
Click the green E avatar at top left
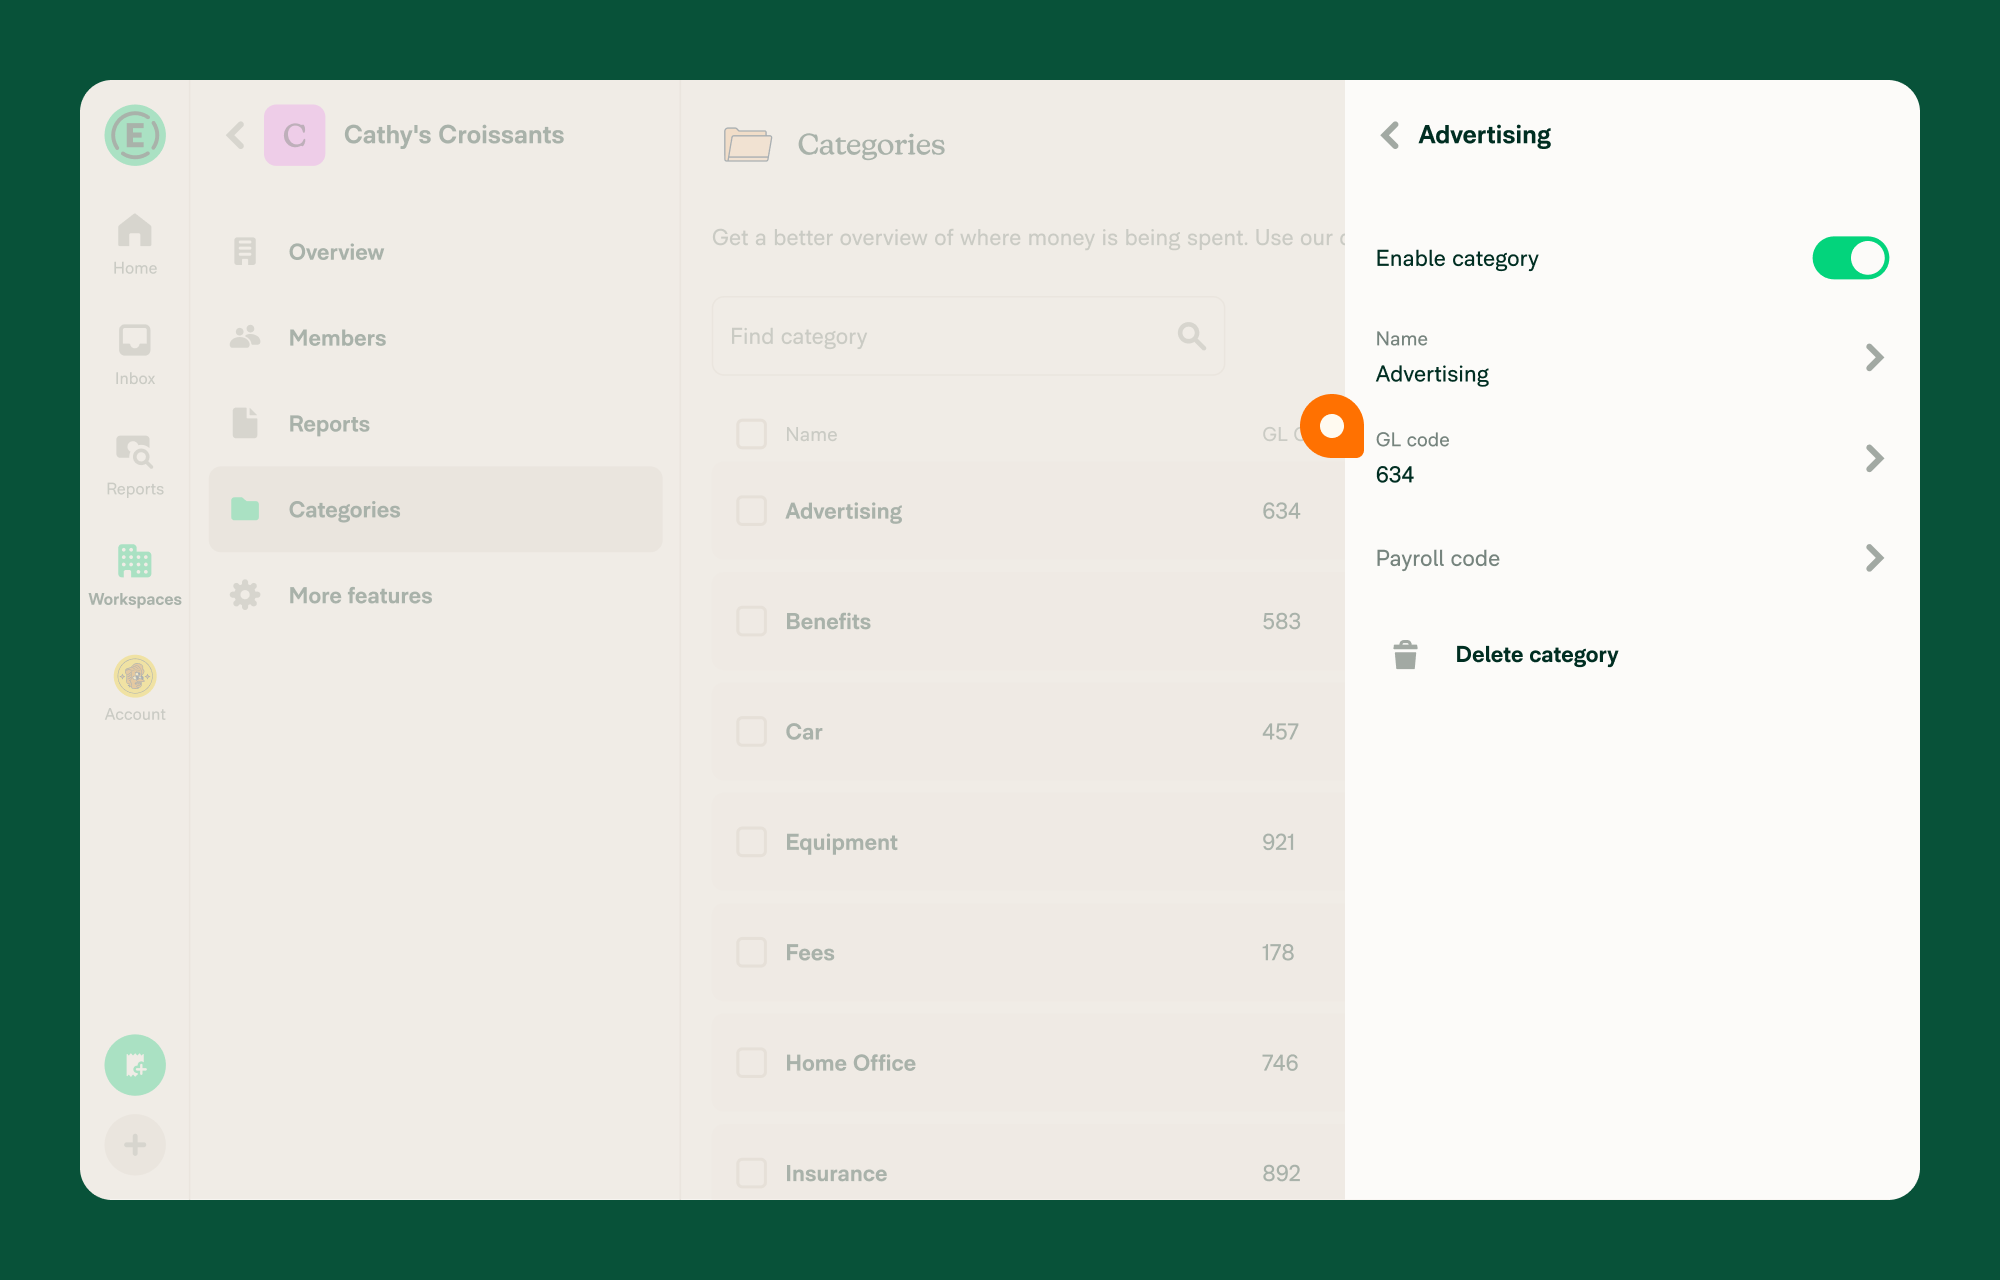[134, 136]
